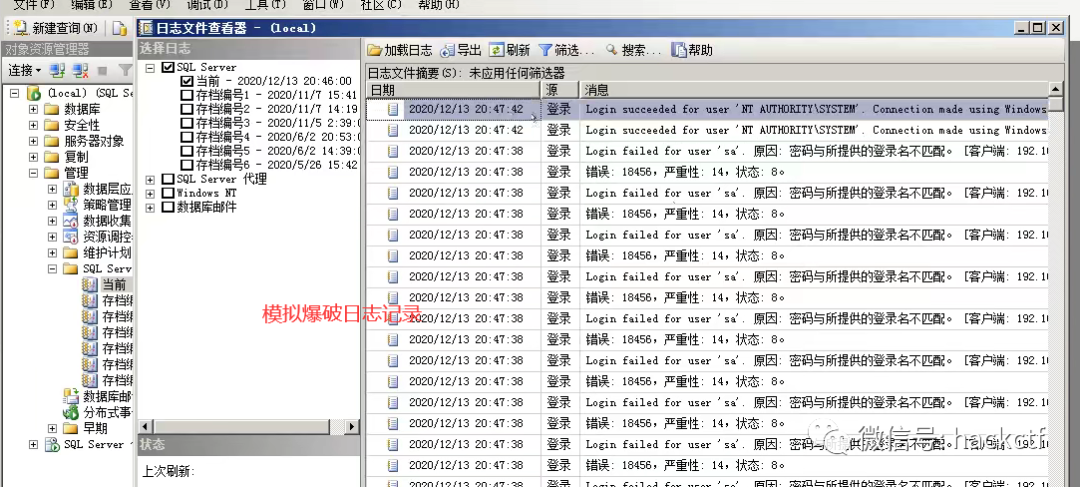Screen dimensions: 1080x487
Task: Uncheck the SQL Server log group checkbox
Action: coord(168,68)
